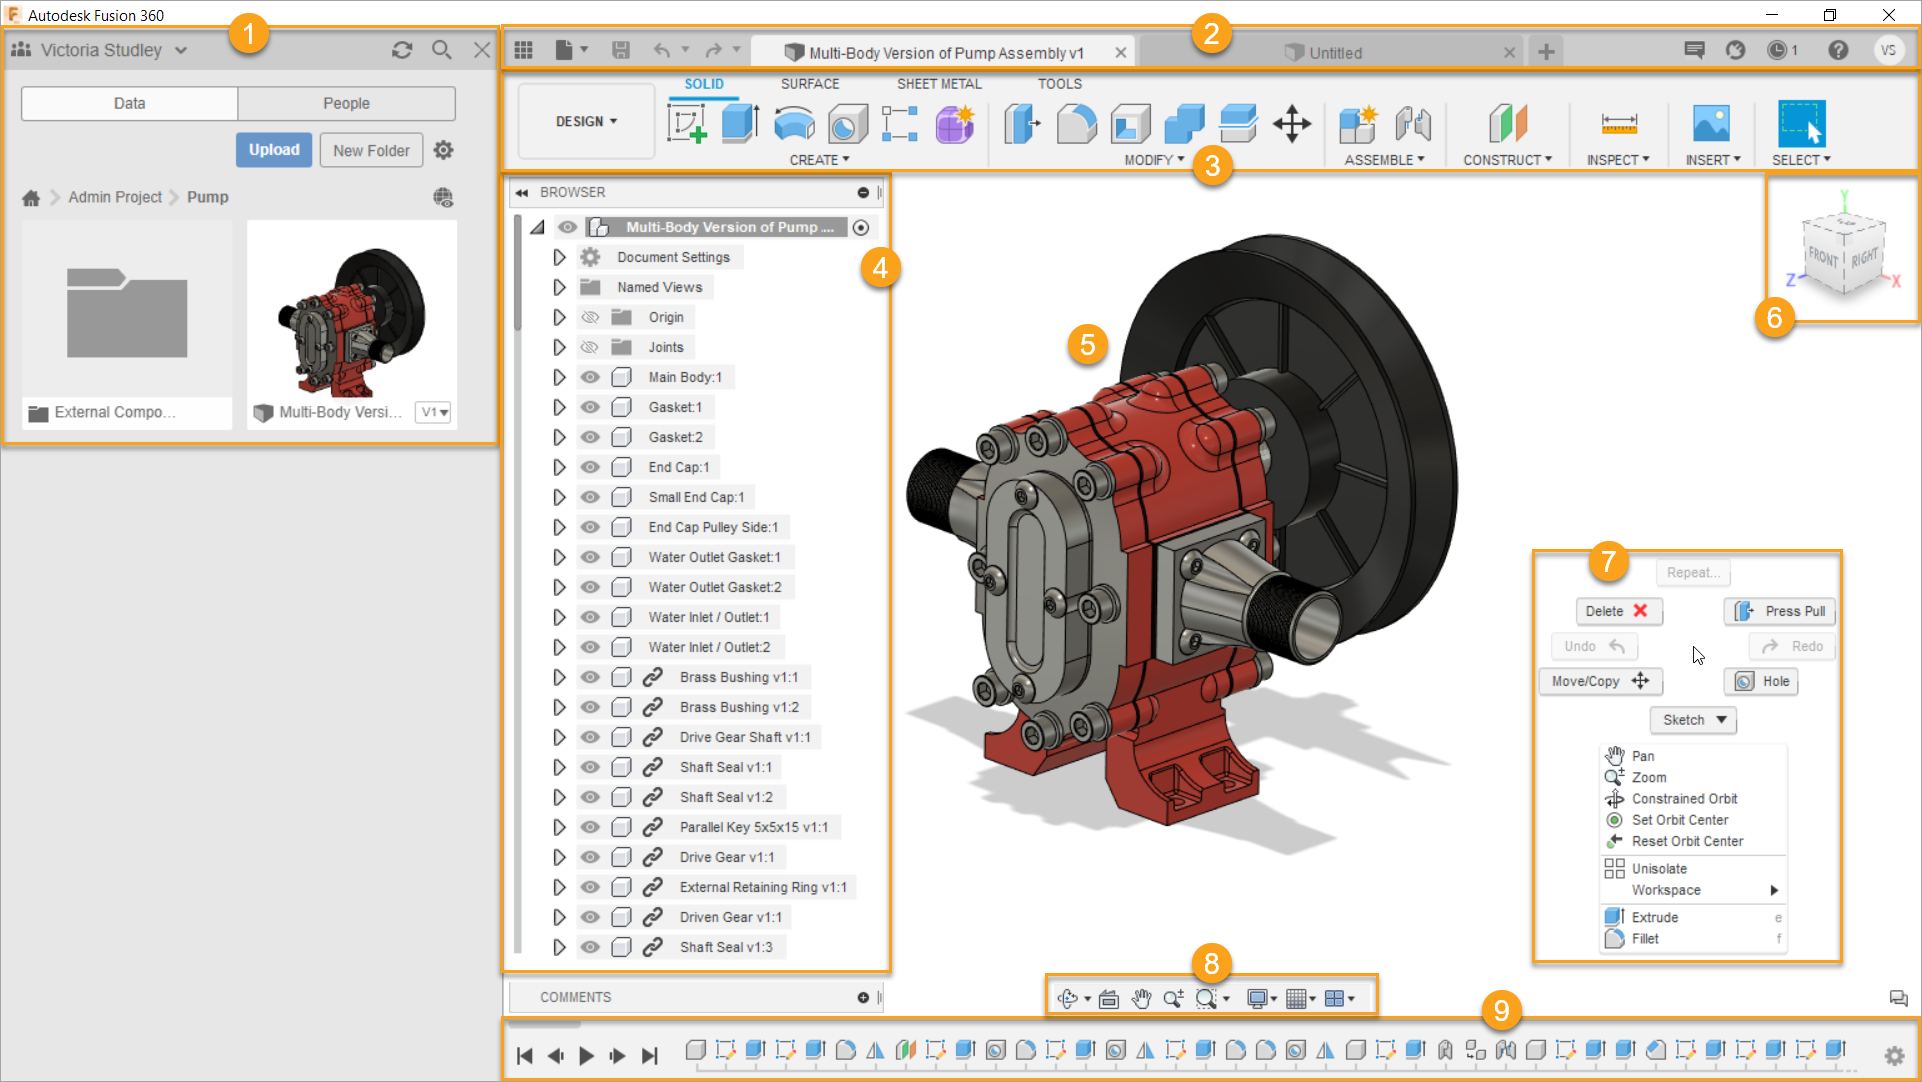Select the Fillet tool from context menu

pyautogui.click(x=1645, y=938)
